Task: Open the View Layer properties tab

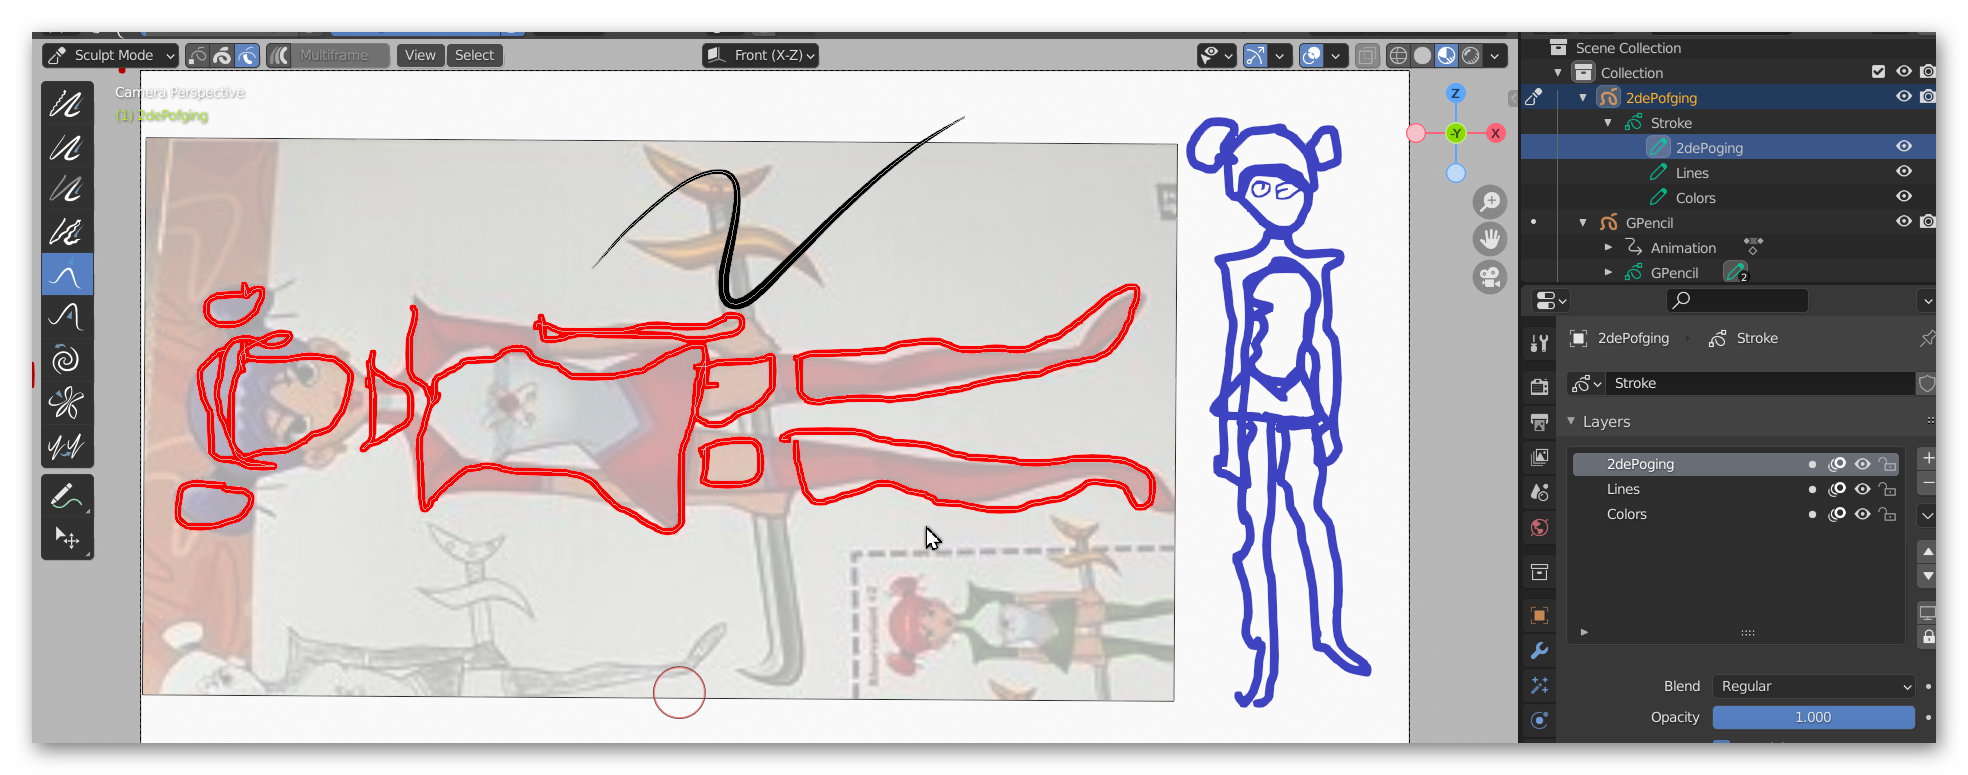Action: point(1539,457)
